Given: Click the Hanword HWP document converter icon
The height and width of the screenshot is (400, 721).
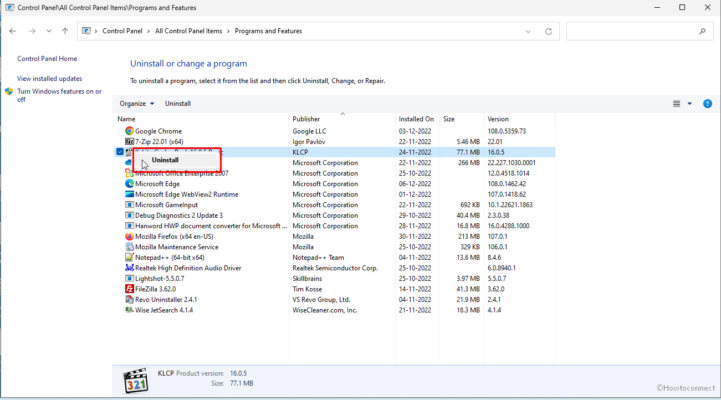Looking at the screenshot, I should 129,226.
